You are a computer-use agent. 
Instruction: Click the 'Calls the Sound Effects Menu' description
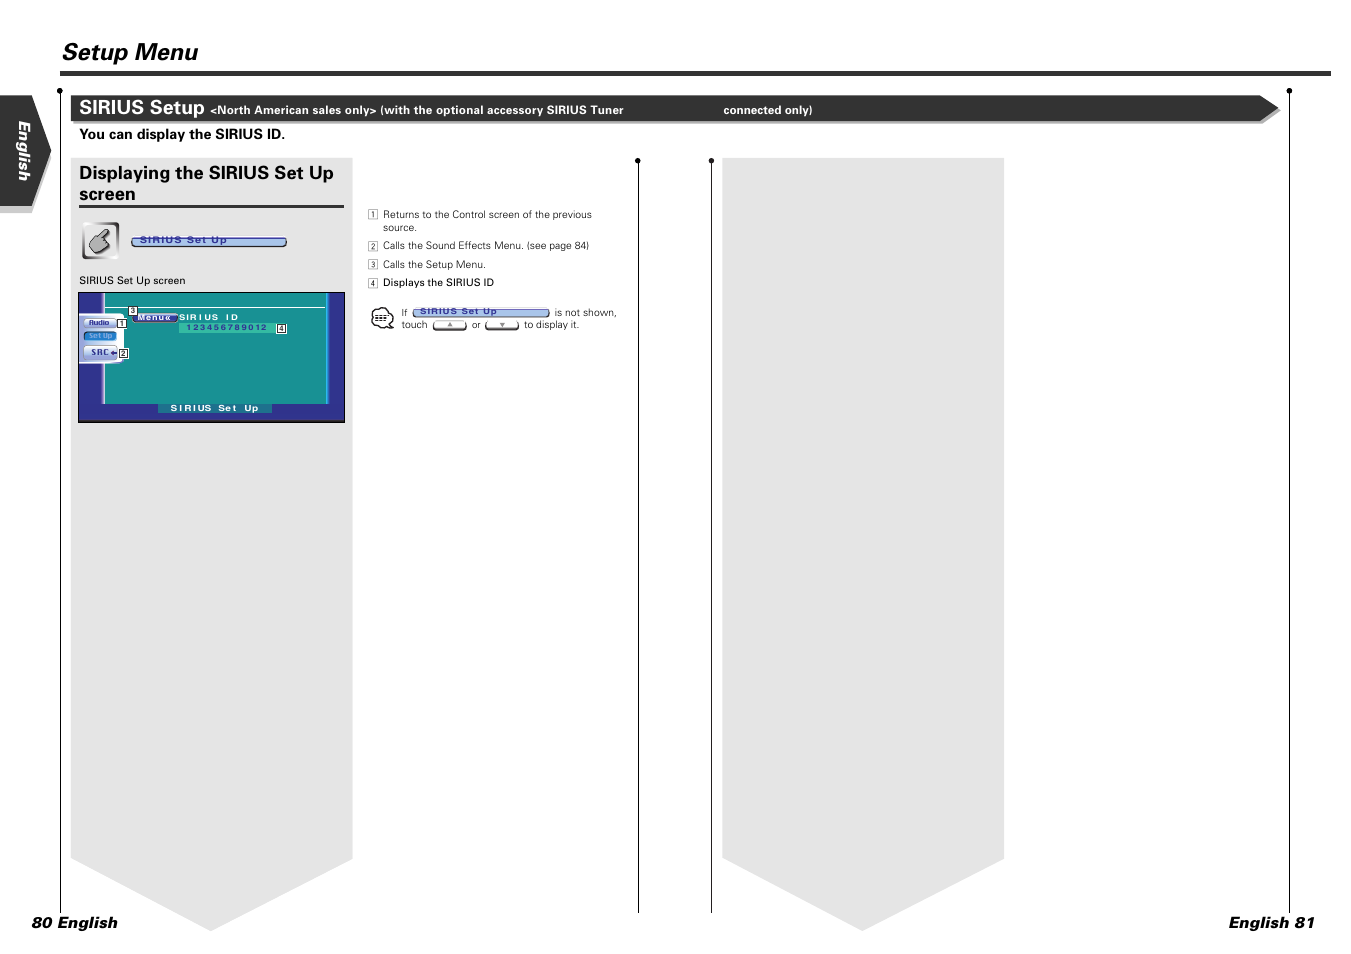486,246
